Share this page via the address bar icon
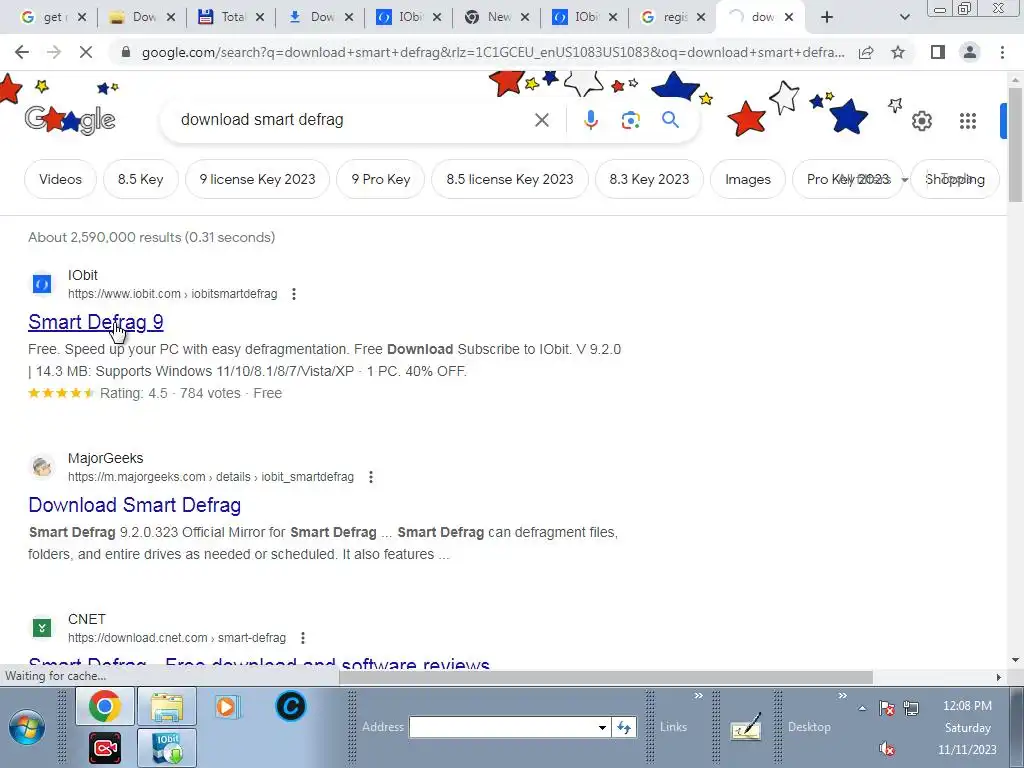1024x768 pixels. (866, 52)
